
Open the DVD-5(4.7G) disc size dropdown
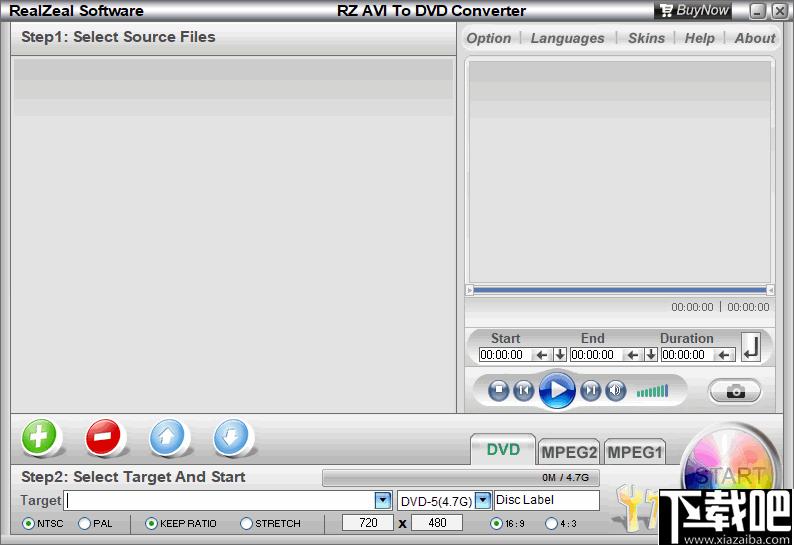484,500
